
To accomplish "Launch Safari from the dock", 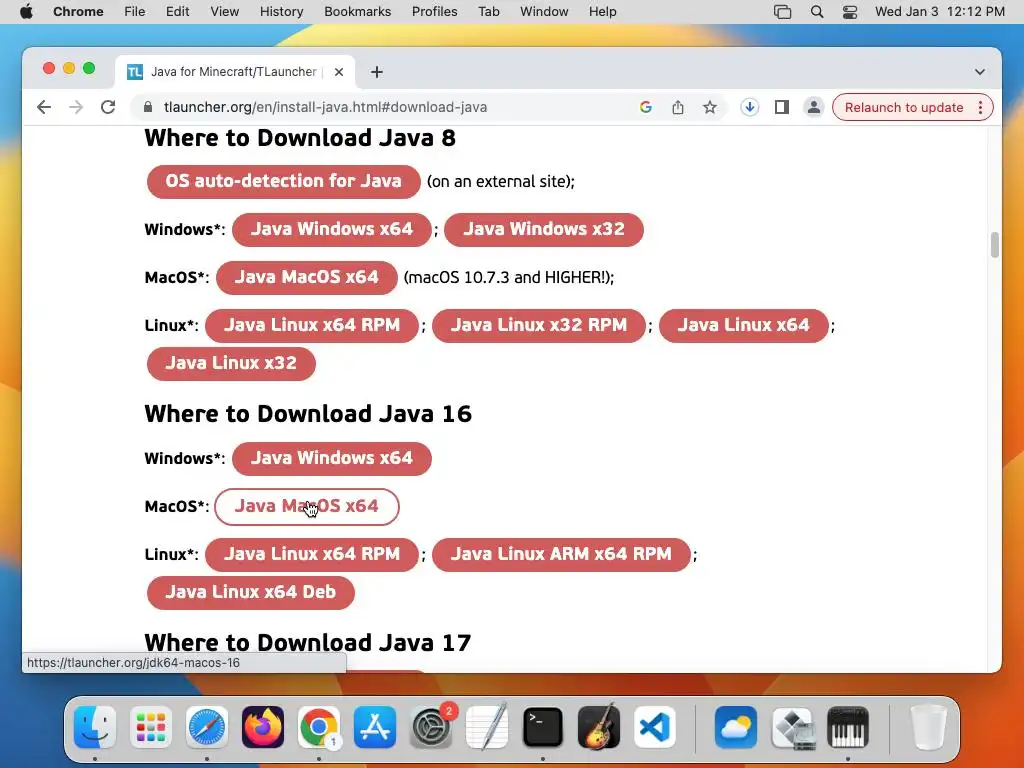I will click(207, 727).
